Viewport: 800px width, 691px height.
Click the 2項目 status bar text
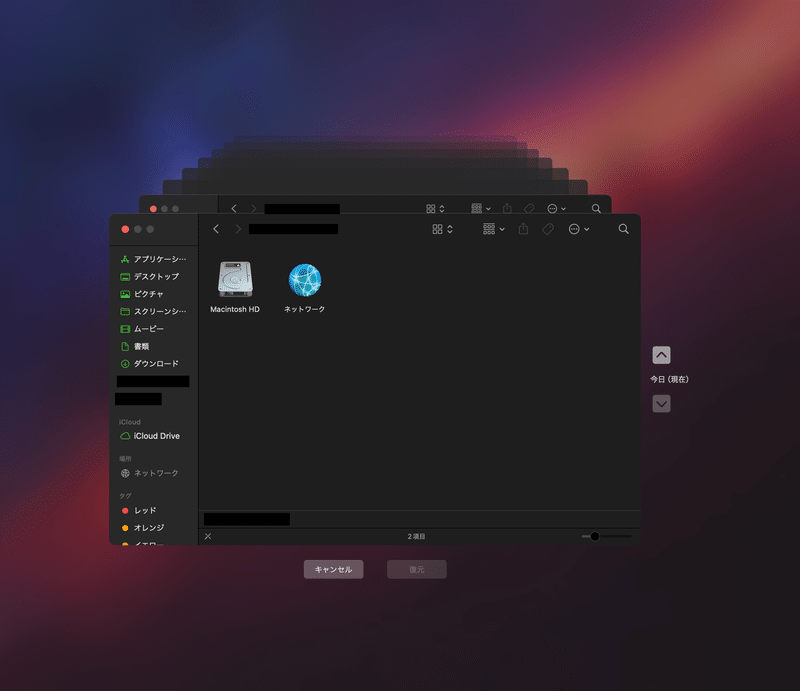[416, 536]
